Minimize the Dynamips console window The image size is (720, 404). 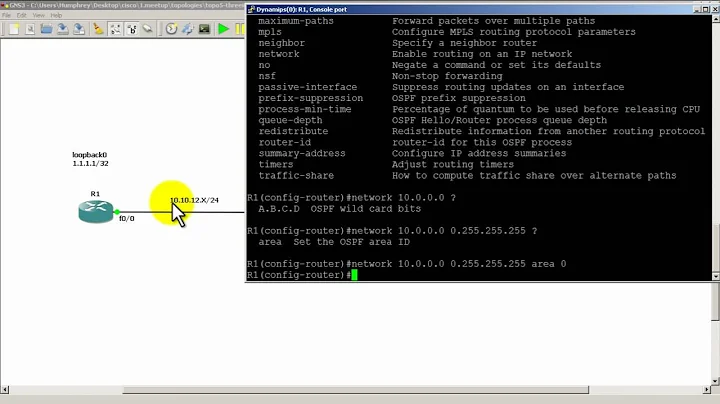[x=697, y=9]
